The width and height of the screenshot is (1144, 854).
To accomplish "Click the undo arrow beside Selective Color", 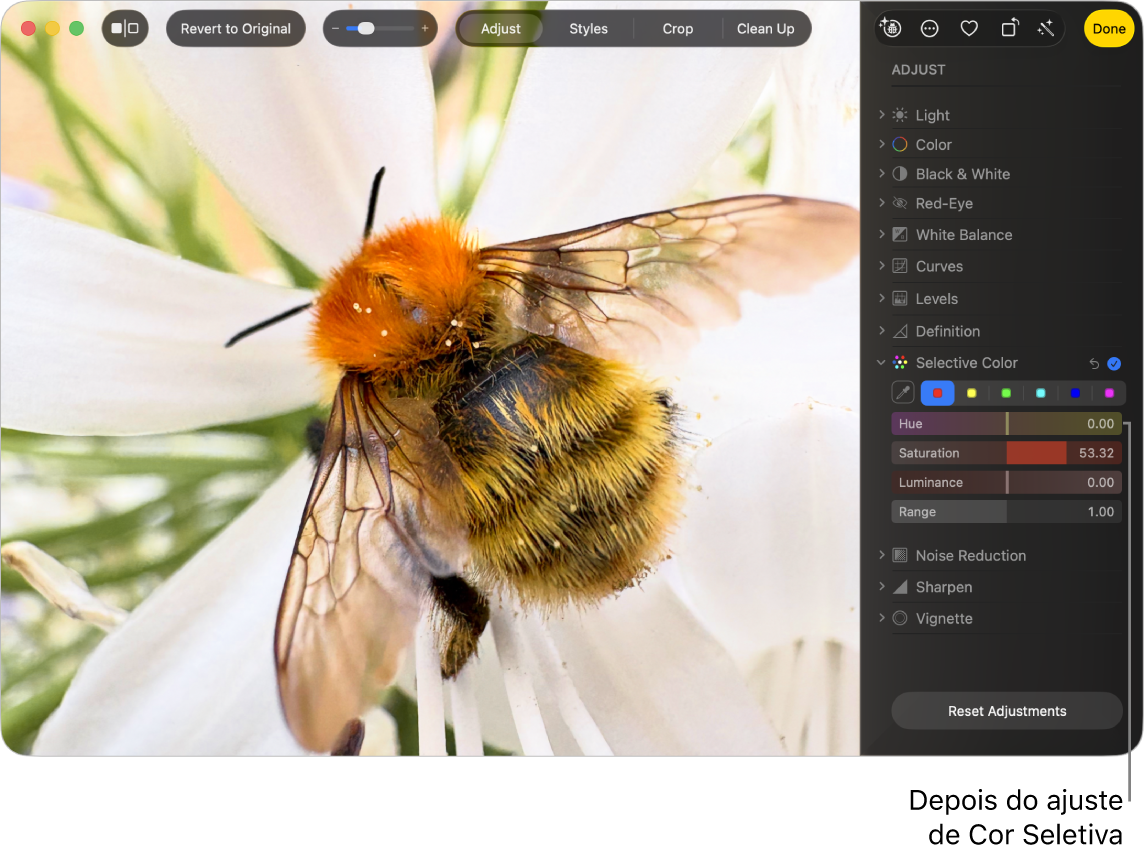I will click(x=1094, y=363).
